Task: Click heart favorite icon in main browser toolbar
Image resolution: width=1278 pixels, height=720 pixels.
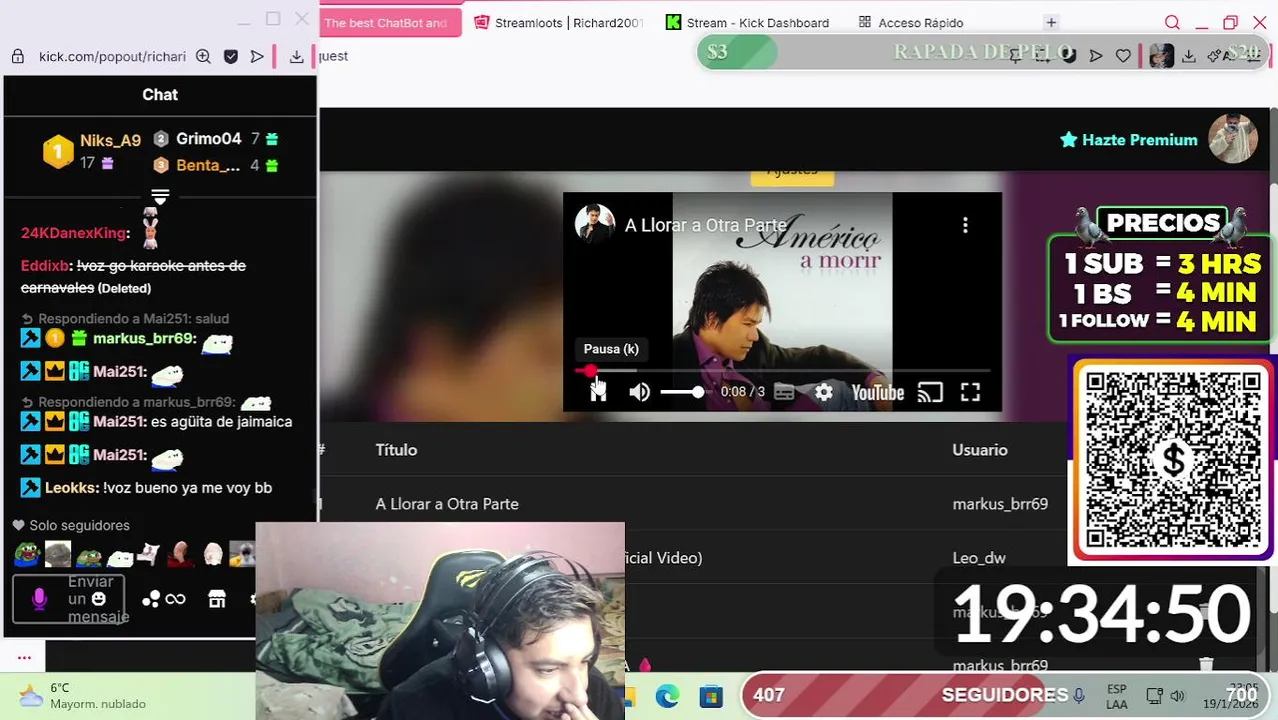Action: (x=1123, y=56)
